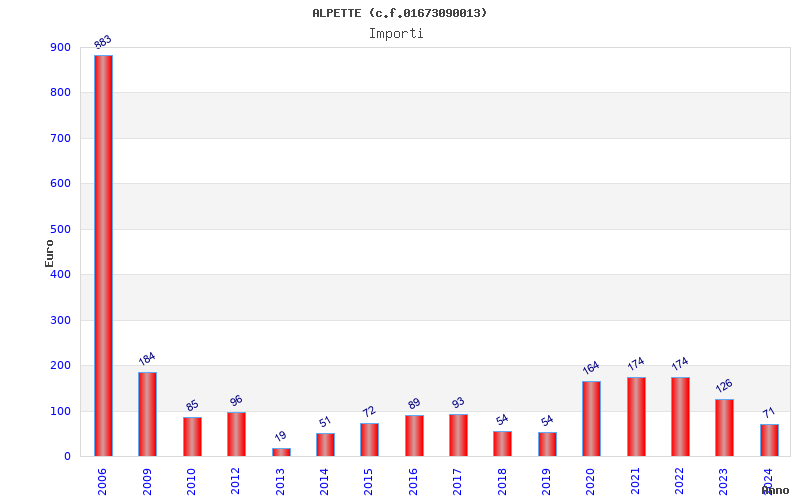Click the 2015 bar
The image size is (800, 500).
point(369,440)
